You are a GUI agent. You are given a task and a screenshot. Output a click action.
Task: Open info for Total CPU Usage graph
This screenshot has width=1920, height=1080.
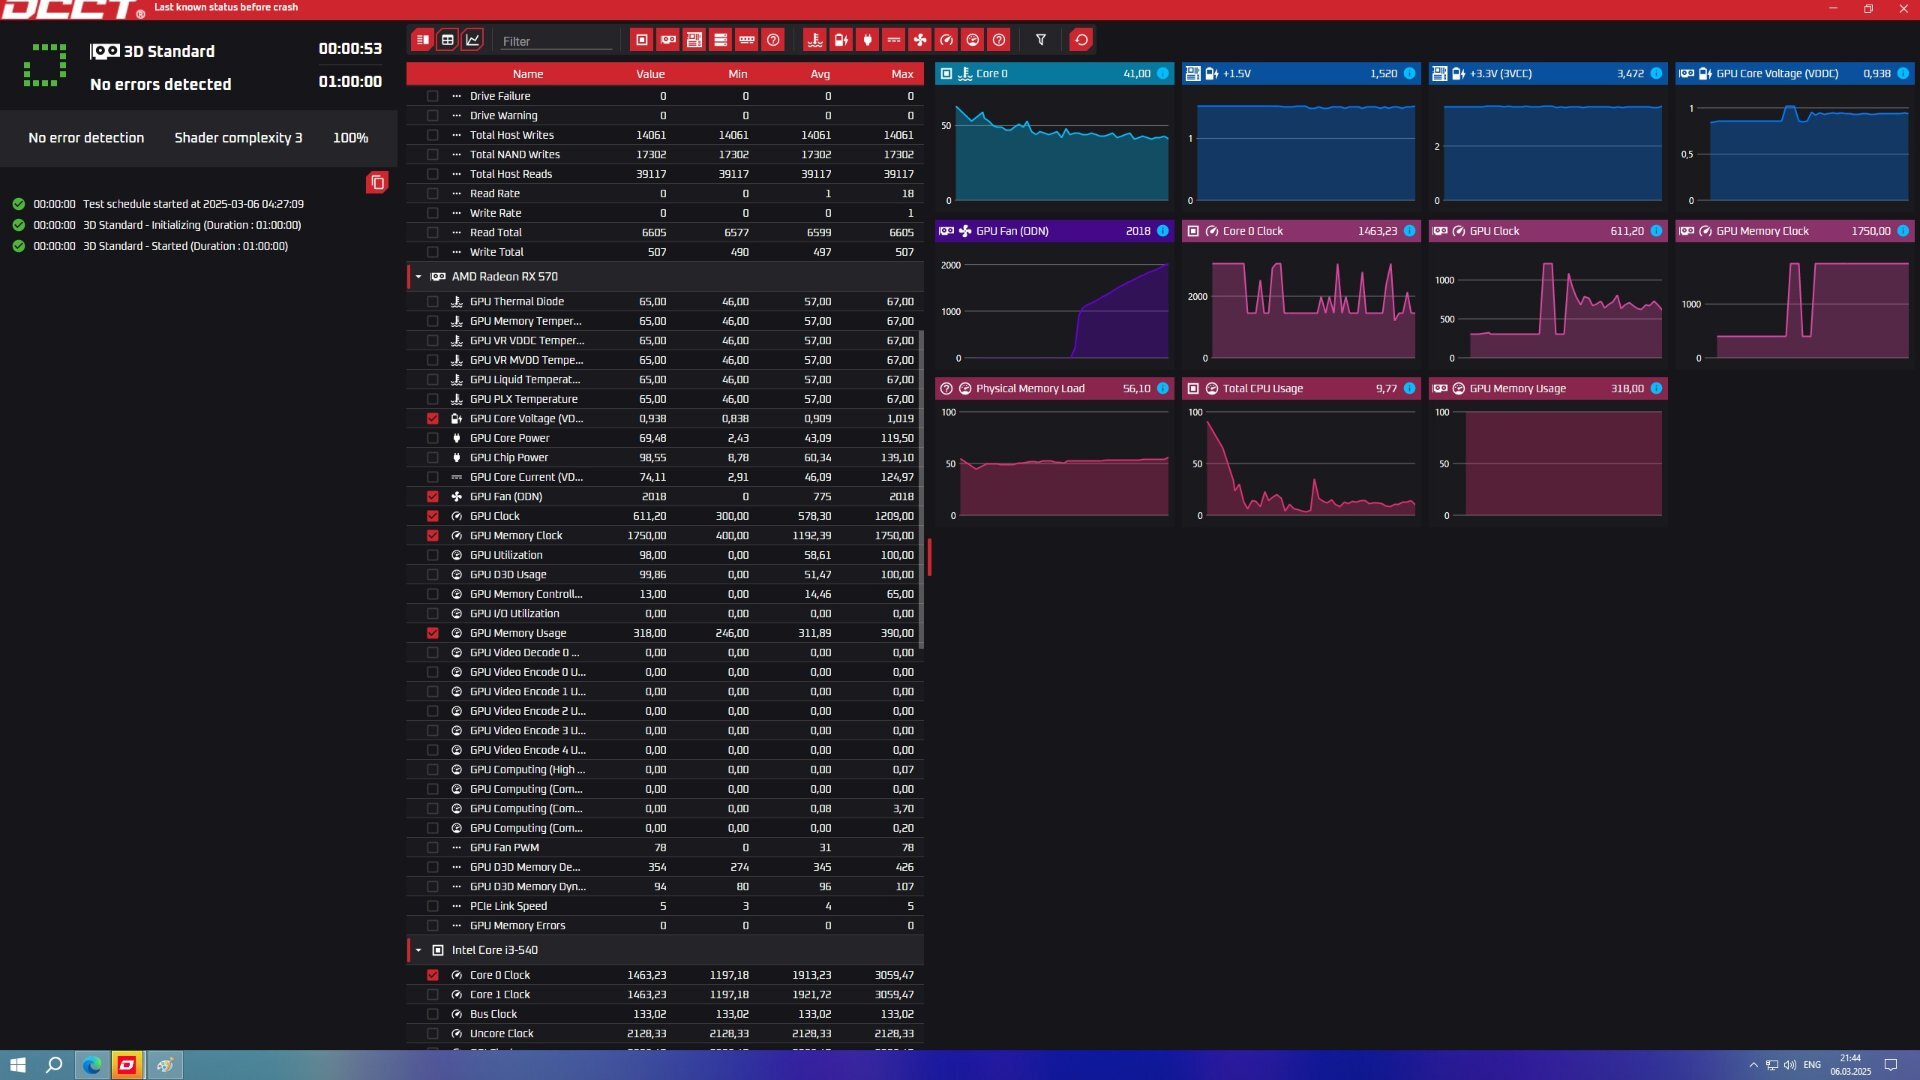pyautogui.click(x=1410, y=388)
